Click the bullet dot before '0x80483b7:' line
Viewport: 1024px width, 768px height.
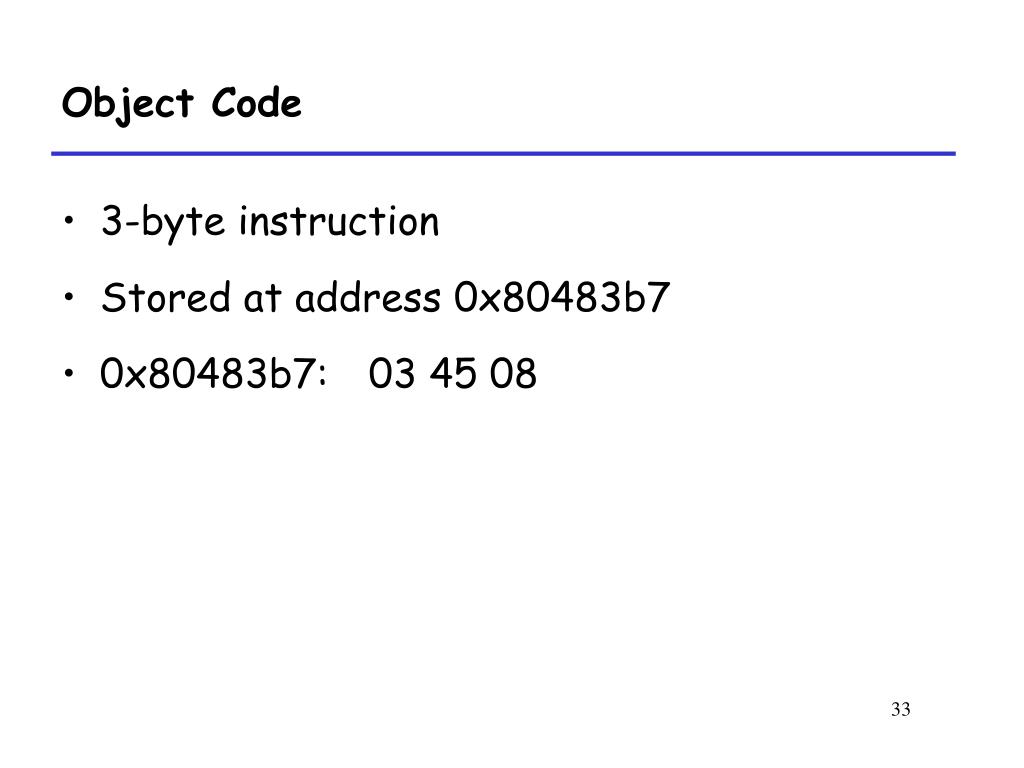69,373
